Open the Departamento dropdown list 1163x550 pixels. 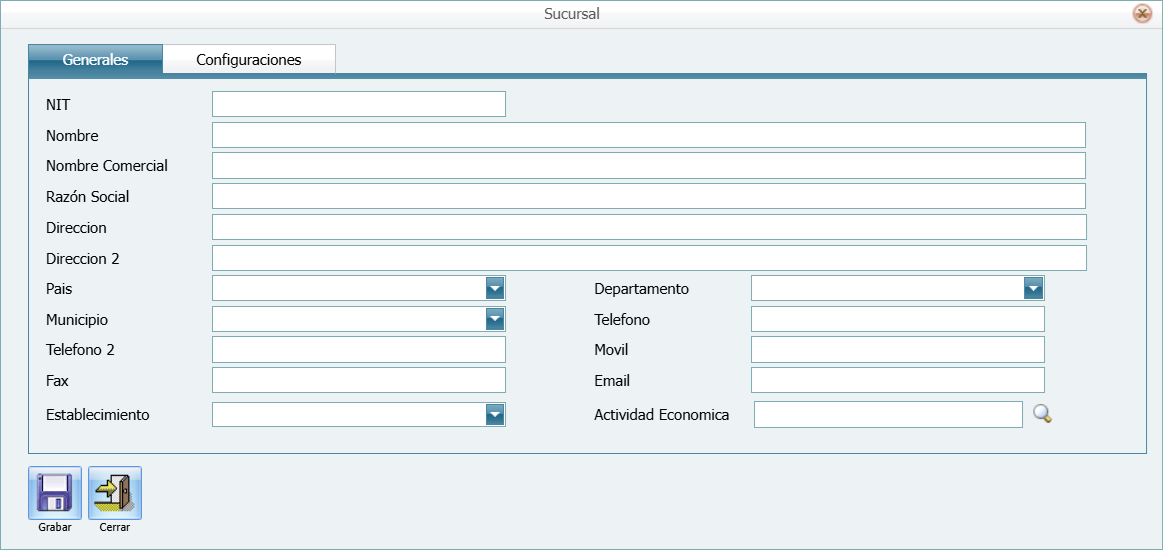1033,289
